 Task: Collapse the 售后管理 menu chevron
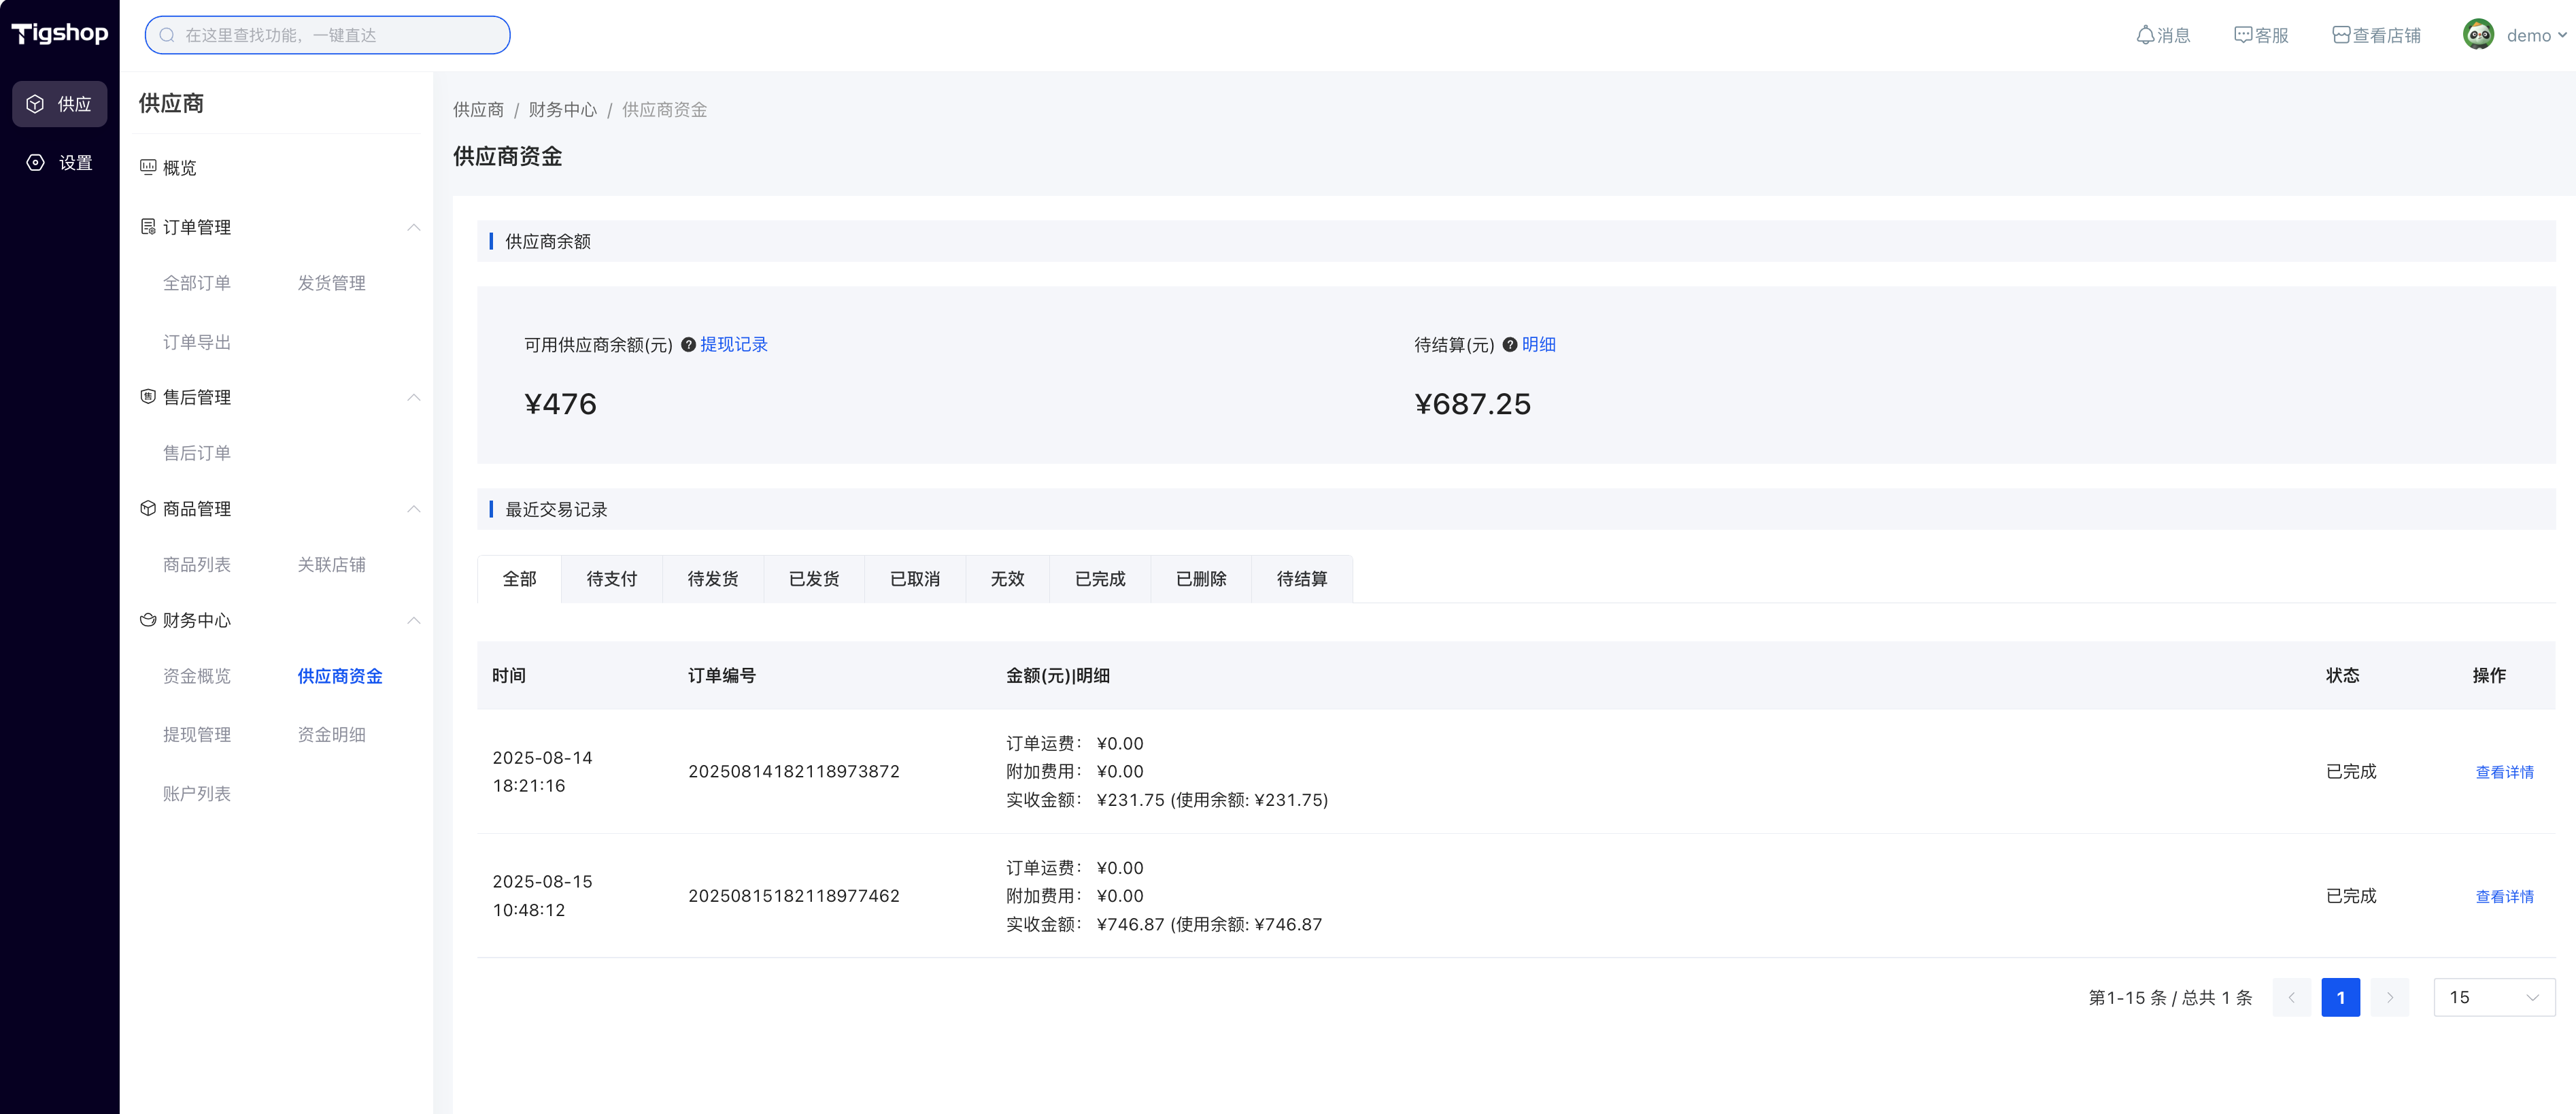414,398
